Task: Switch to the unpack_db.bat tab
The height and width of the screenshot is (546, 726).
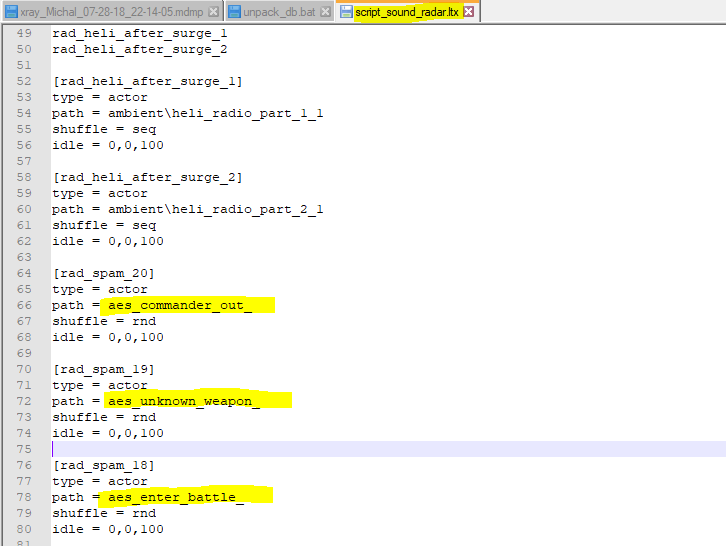Action: (279, 12)
